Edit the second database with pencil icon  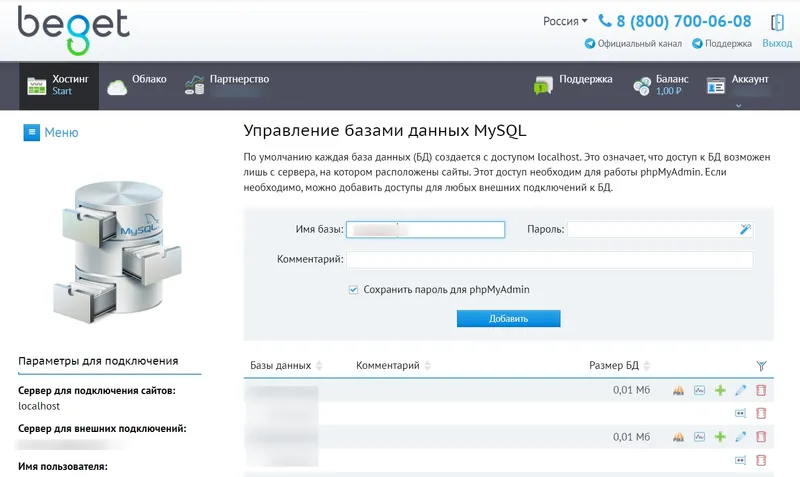pyautogui.click(x=740, y=437)
